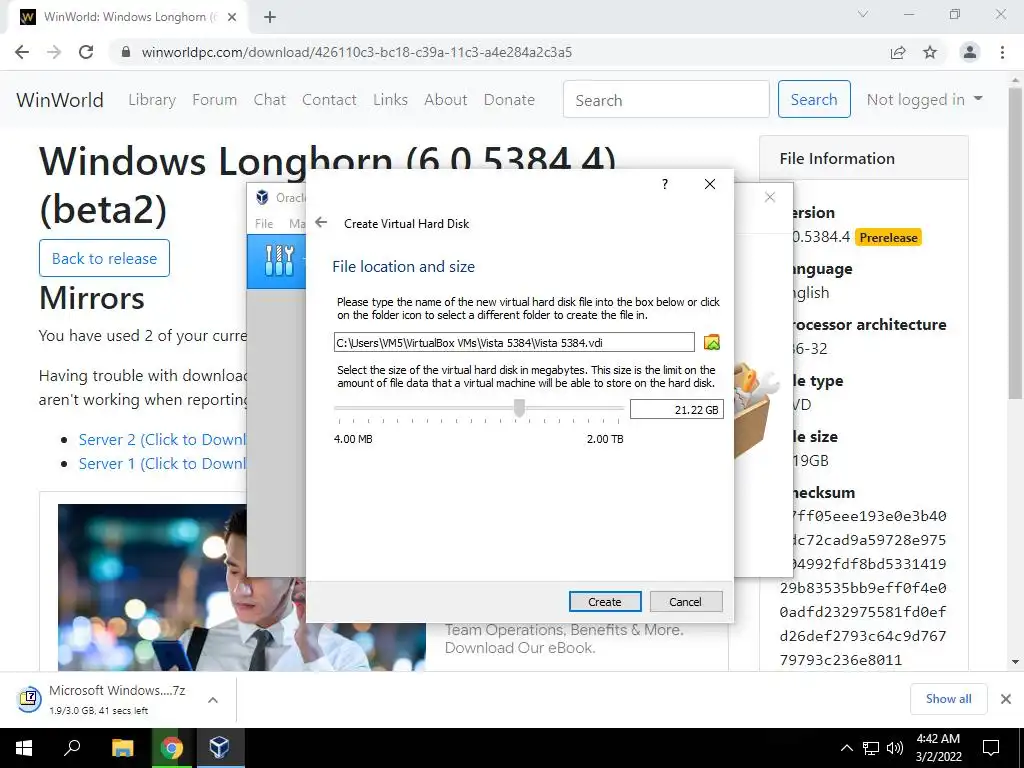Cancel the Create Virtual Hard Disk dialog

click(685, 601)
